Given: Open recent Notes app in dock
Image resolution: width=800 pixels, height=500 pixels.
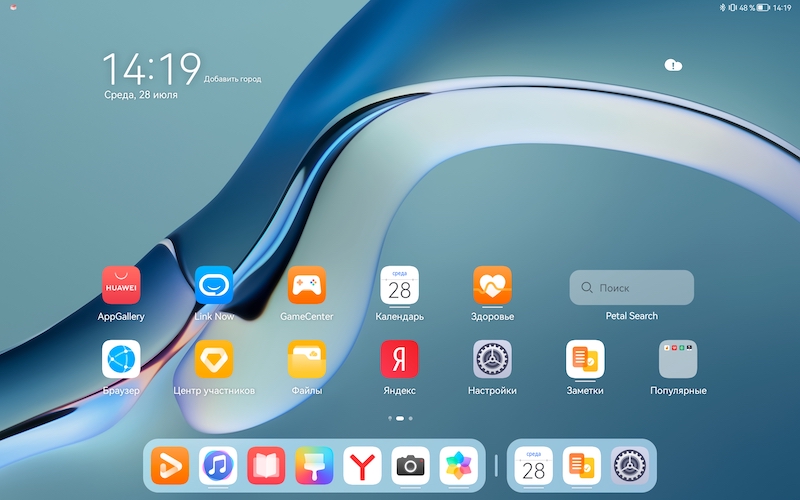Looking at the screenshot, I should pyautogui.click(x=582, y=465).
